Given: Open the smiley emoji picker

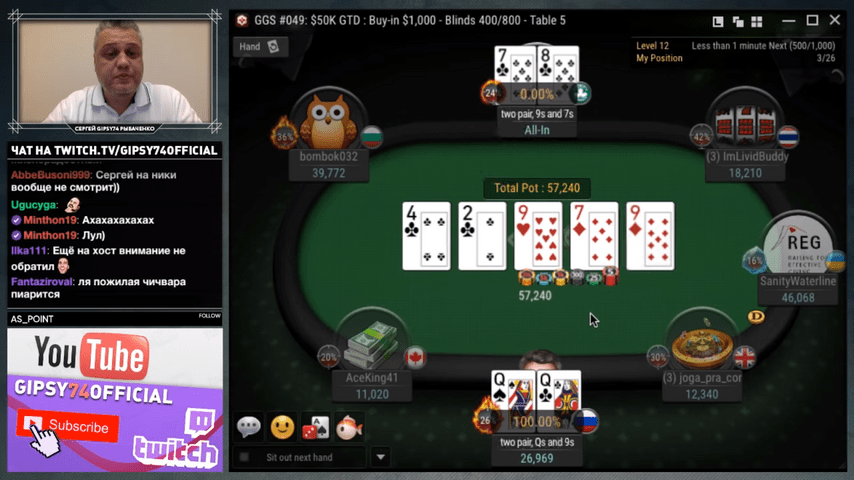Looking at the screenshot, I should click(x=282, y=427).
